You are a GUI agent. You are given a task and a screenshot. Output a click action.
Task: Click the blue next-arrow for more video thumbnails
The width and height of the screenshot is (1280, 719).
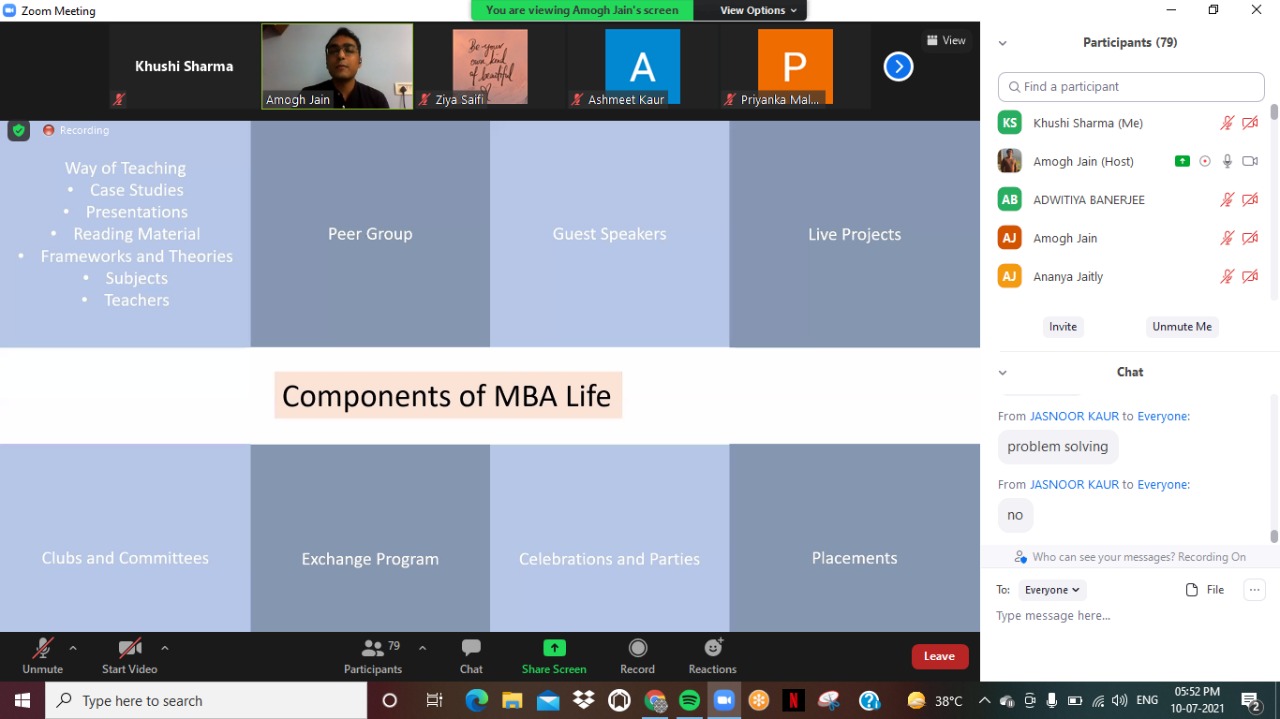click(x=898, y=67)
